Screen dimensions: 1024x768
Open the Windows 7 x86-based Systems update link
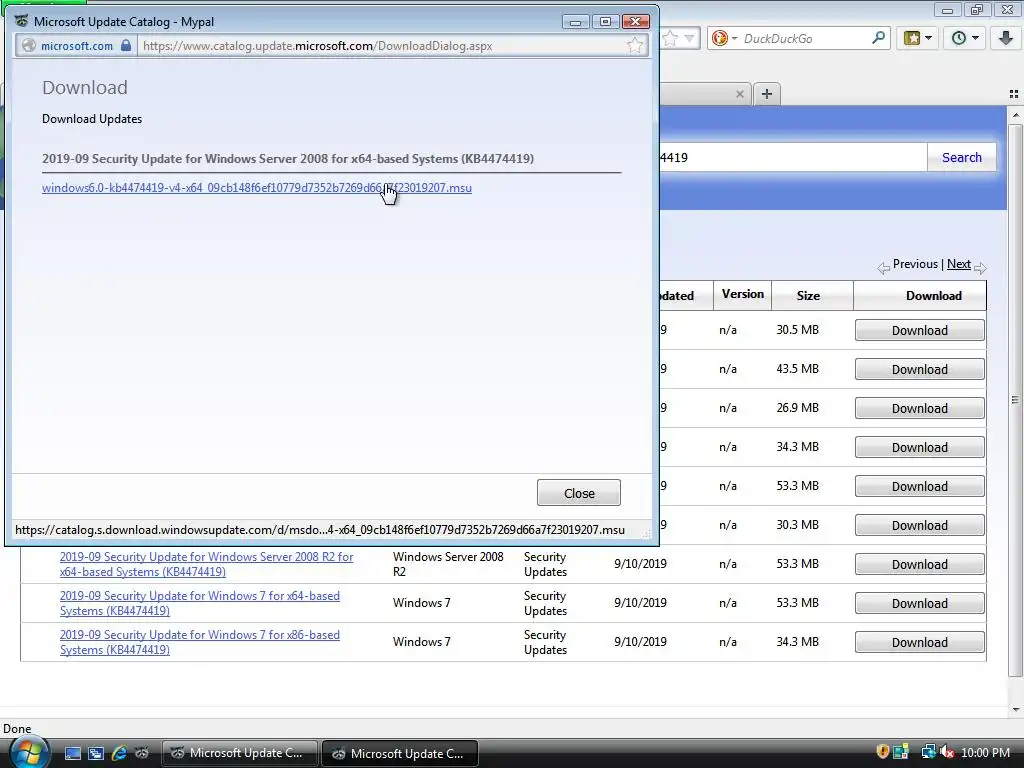point(200,642)
